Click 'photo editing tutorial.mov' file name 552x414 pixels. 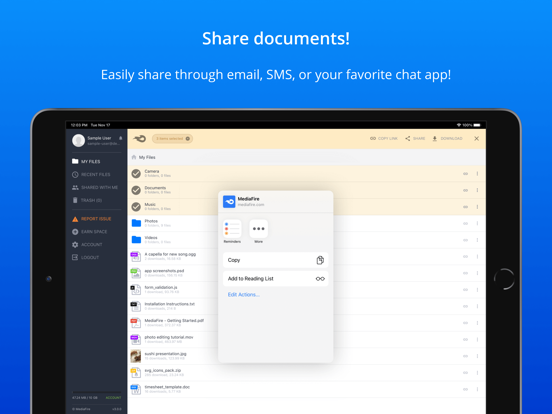[x=169, y=337]
